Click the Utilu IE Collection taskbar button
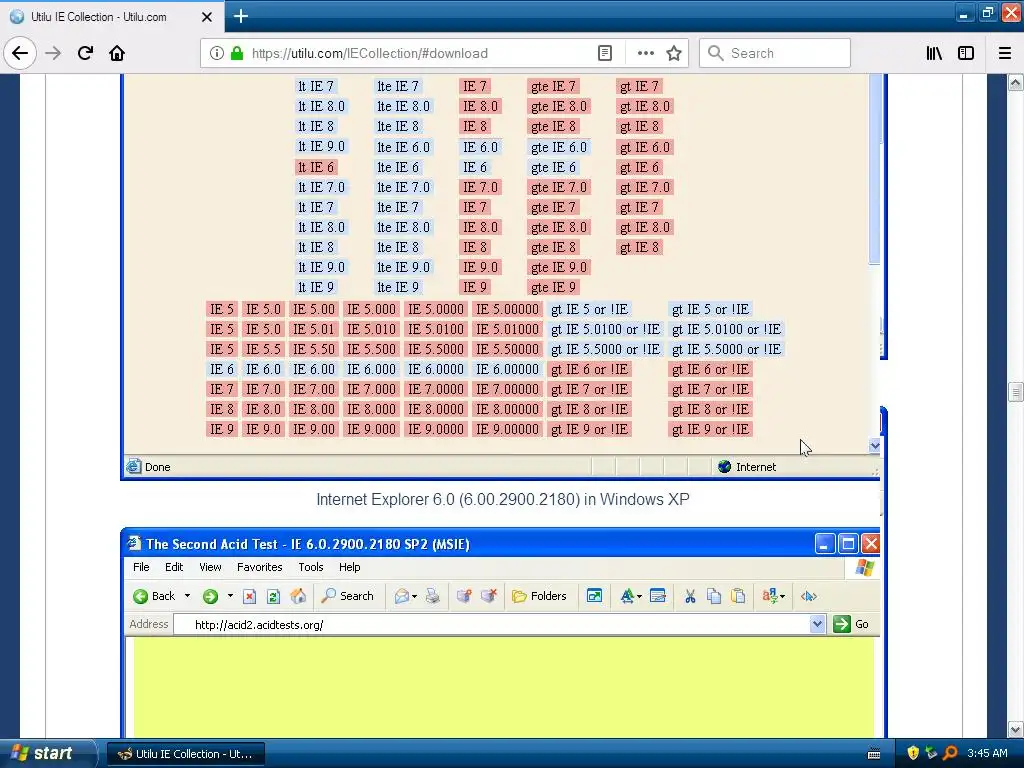This screenshot has height=768, width=1024. pos(185,754)
